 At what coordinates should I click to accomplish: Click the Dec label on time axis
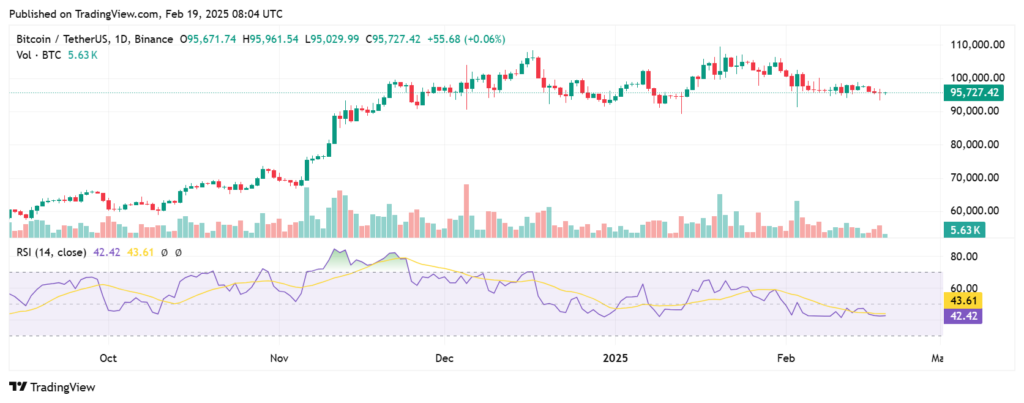(x=445, y=356)
